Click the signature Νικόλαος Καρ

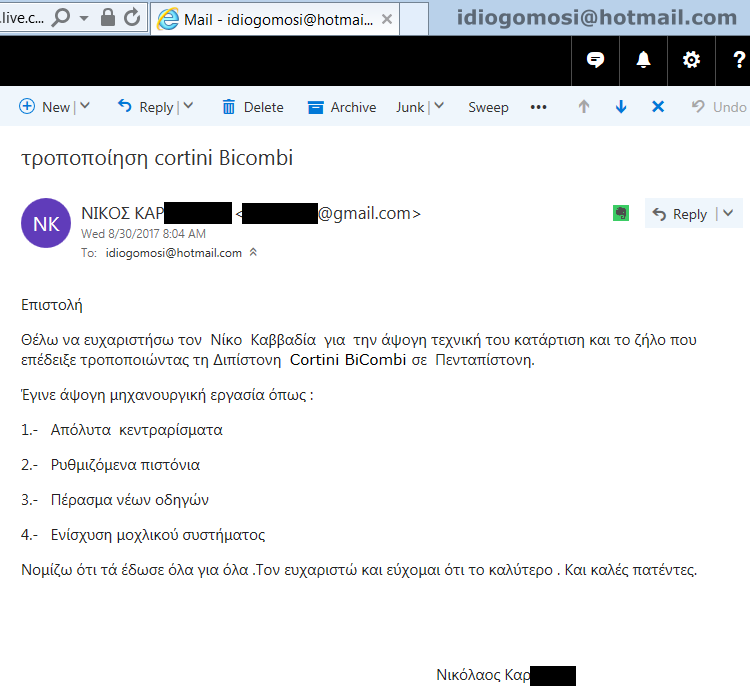click(483, 675)
